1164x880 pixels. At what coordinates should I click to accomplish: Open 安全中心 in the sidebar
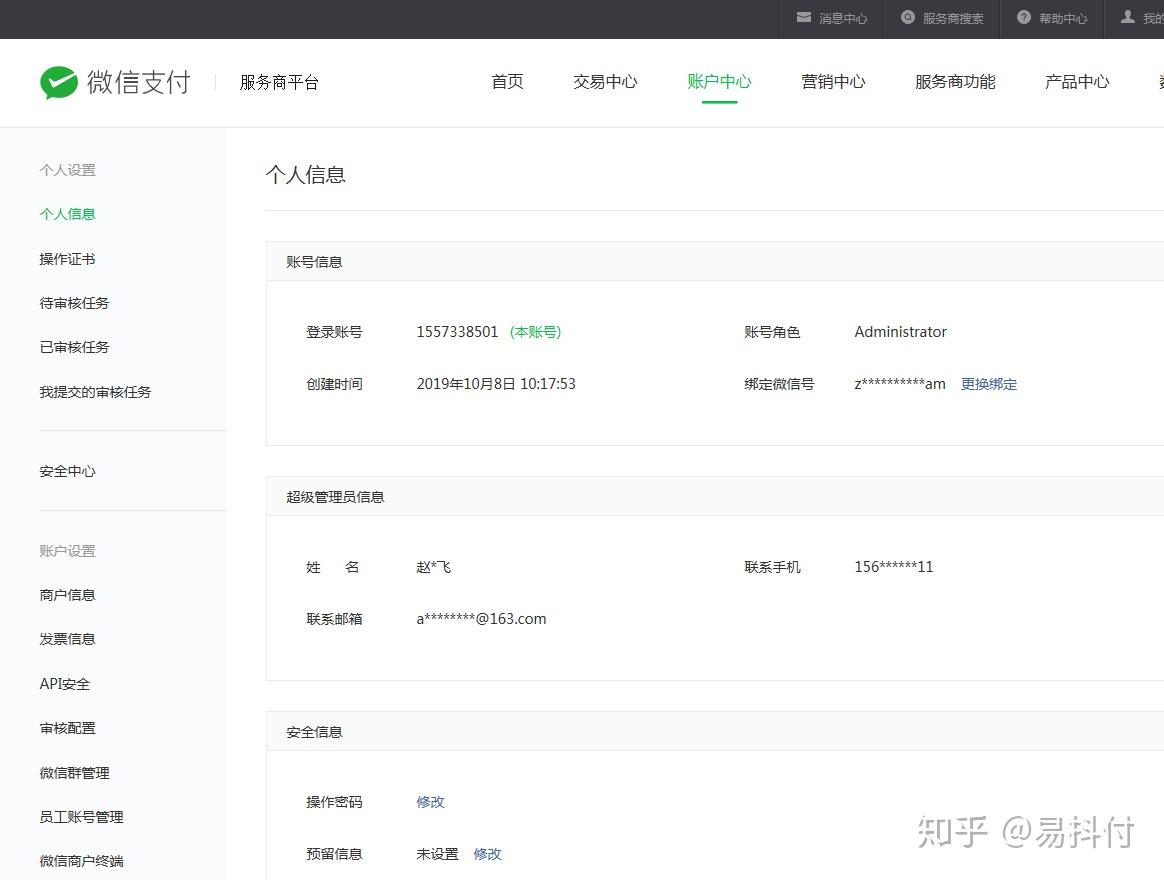[68, 472]
